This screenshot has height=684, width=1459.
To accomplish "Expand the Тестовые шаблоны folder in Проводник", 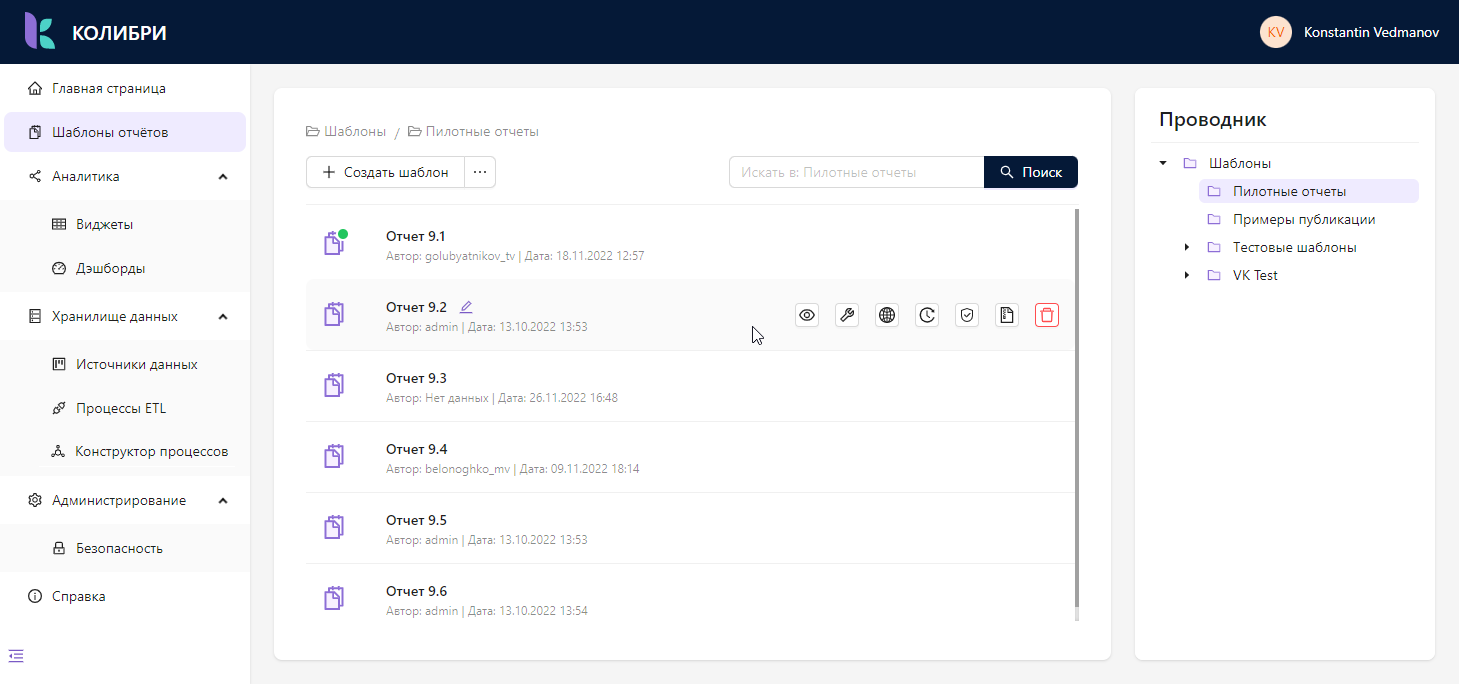I will click(1187, 247).
